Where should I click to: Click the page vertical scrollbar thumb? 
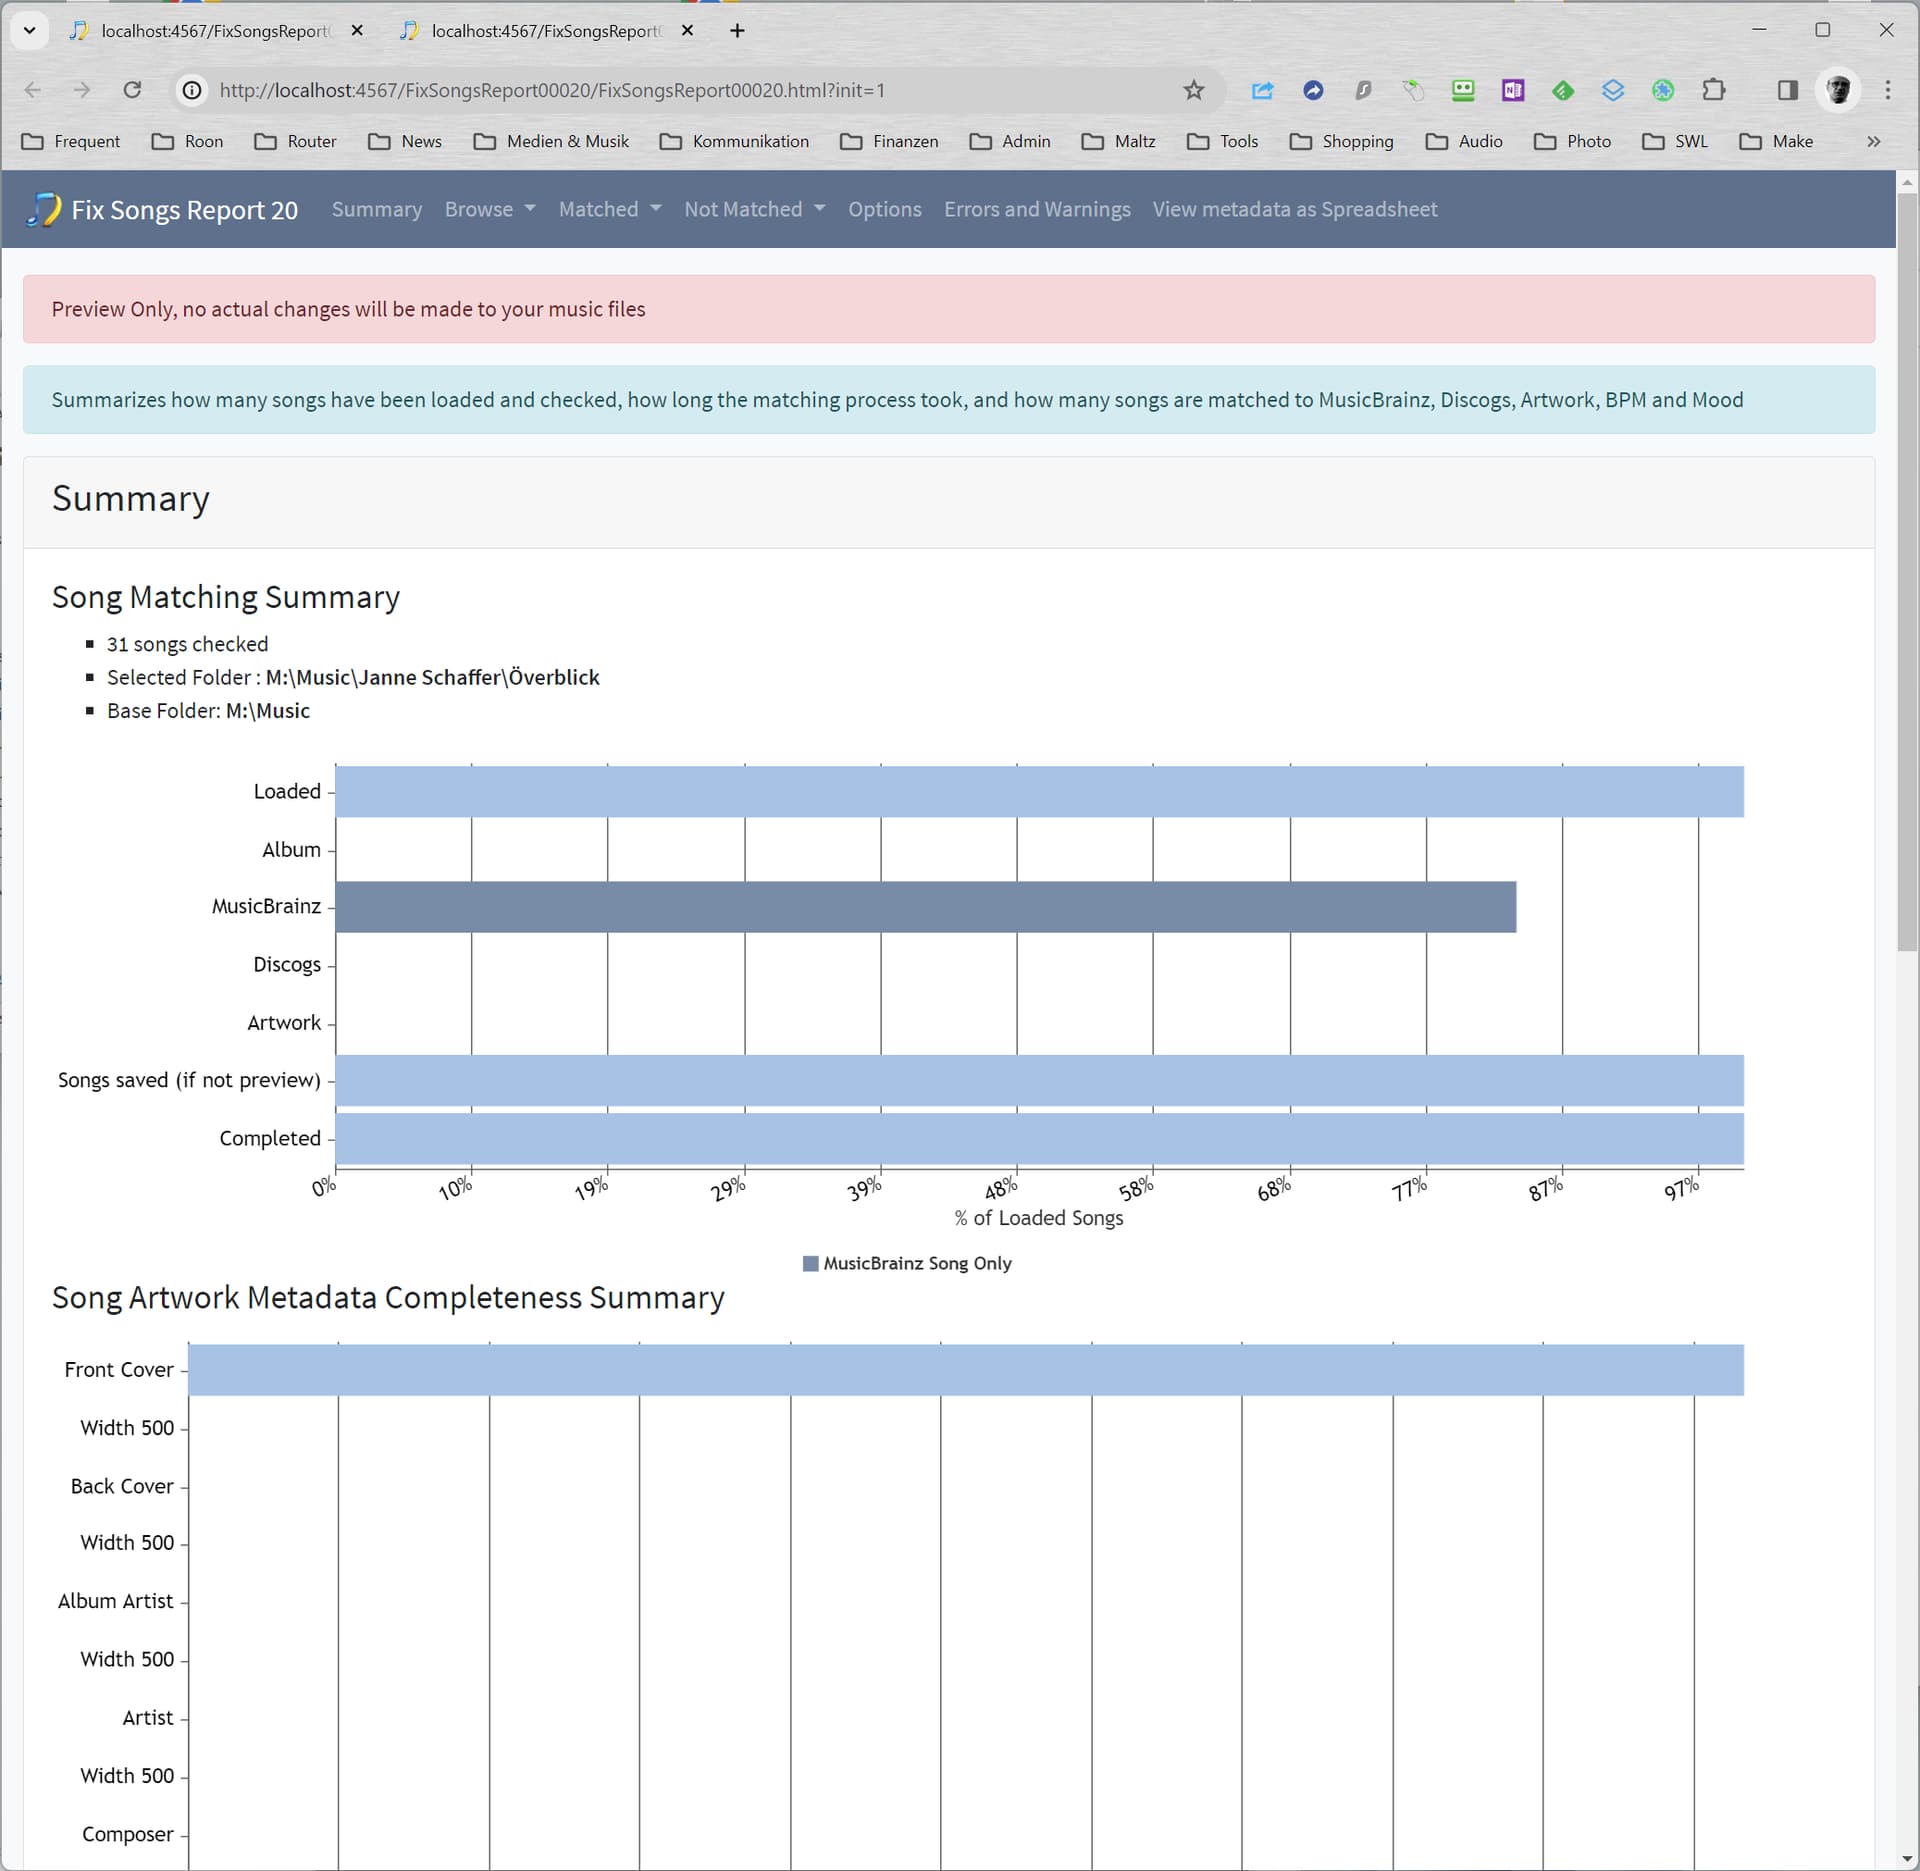(x=1906, y=570)
